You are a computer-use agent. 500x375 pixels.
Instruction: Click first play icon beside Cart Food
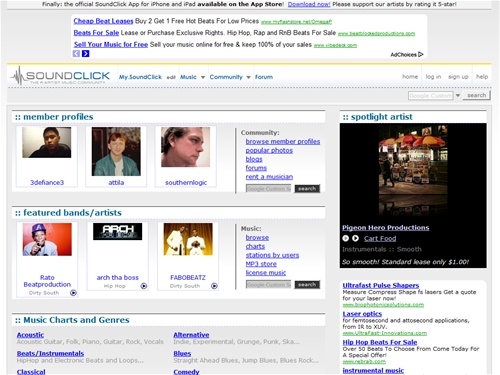click(x=346, y=238)
